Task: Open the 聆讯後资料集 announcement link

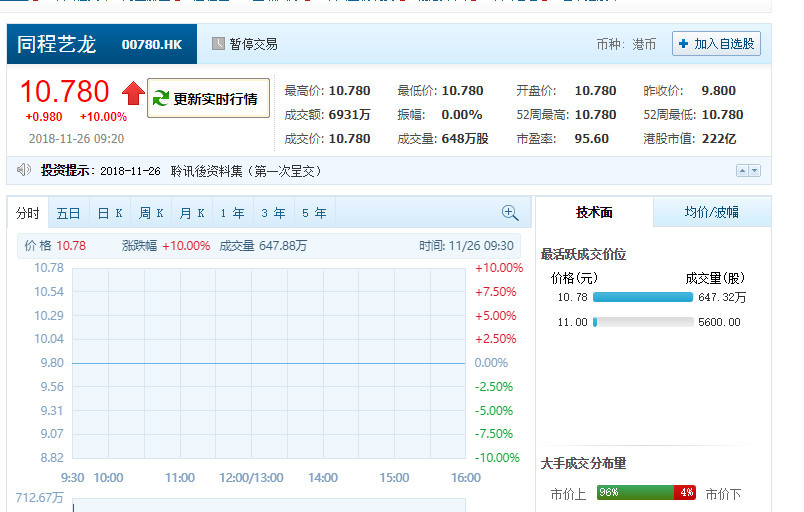Action: [246, 171]
